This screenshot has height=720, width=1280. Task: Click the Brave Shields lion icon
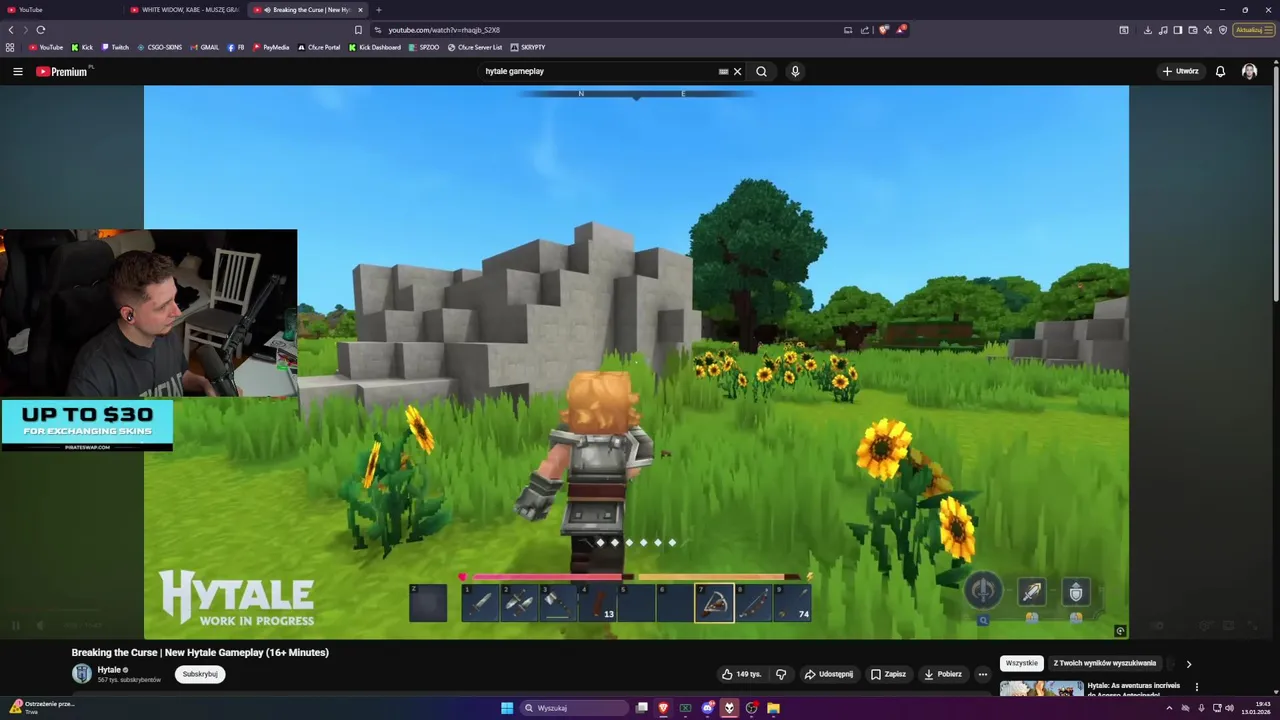tap(883, 30)
